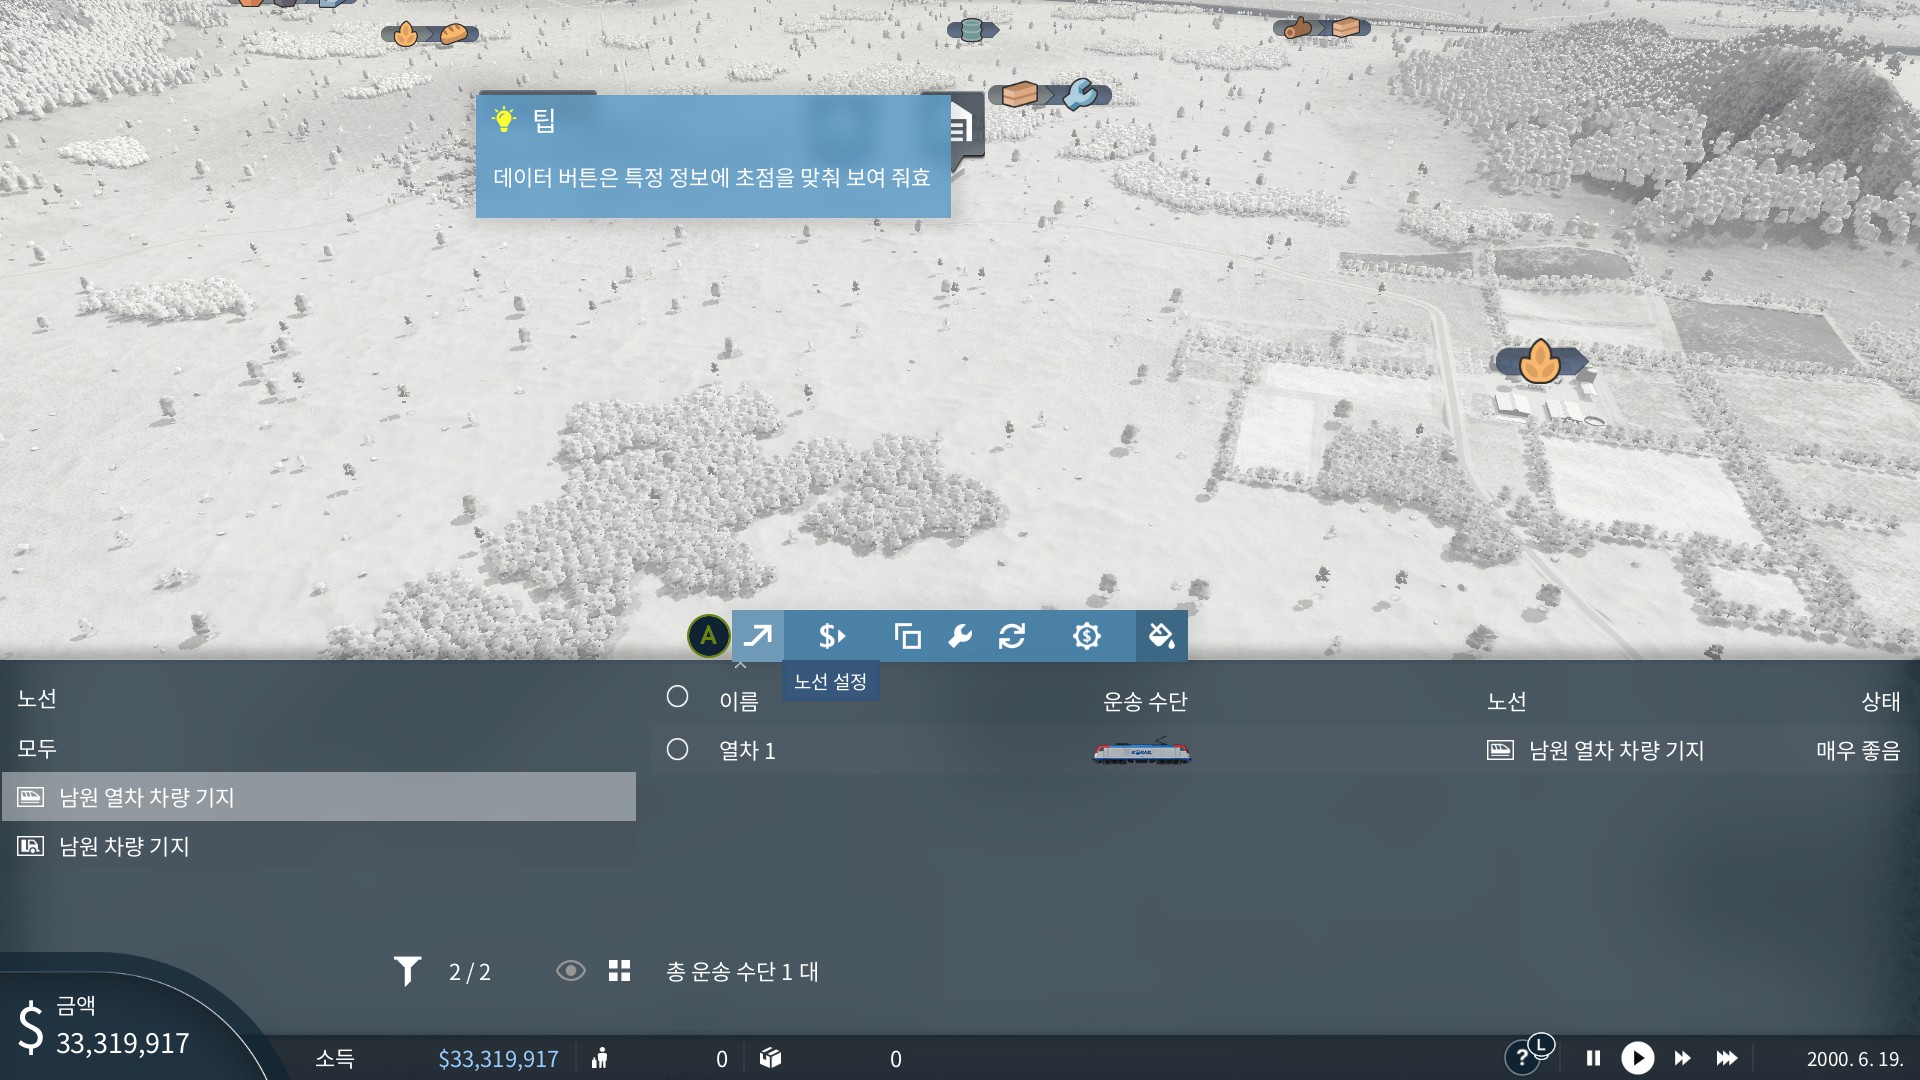Click the cargo box count icon

770,1058
